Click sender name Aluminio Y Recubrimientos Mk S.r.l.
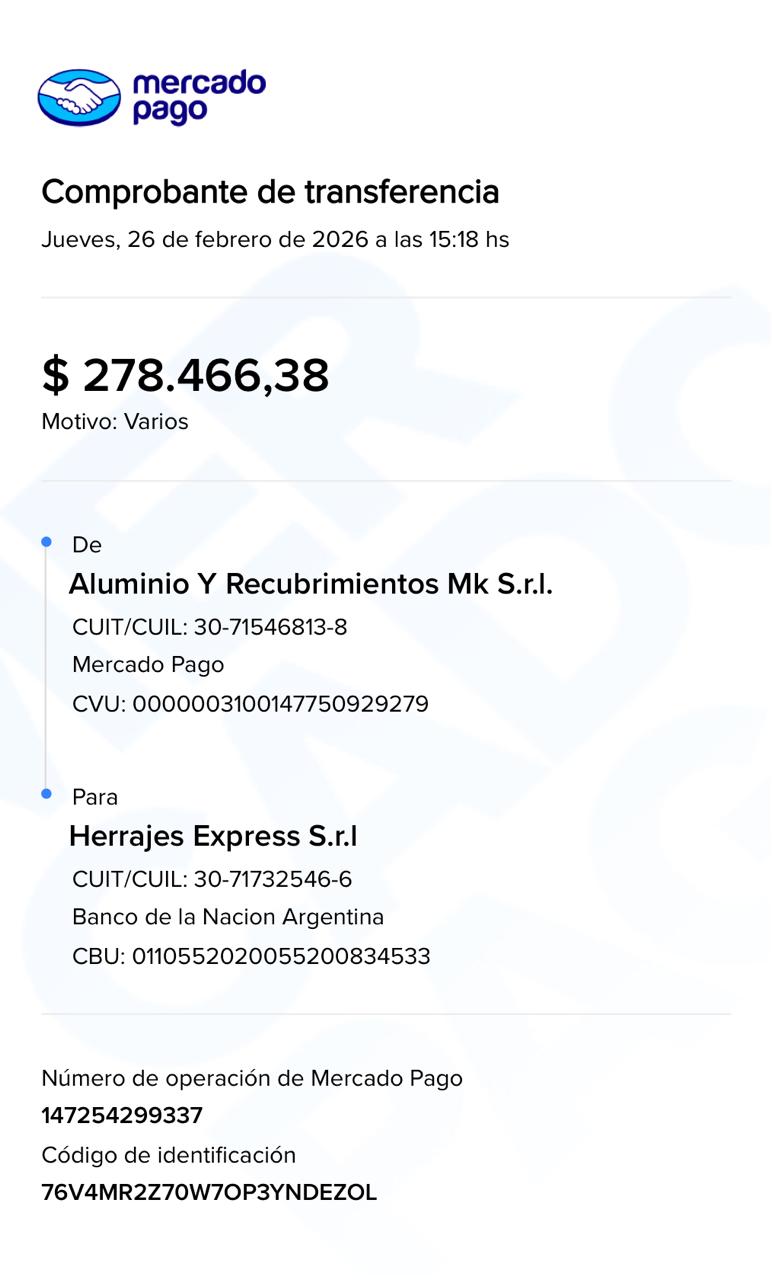Image resolution: width=772 pixels, height=1280 pixels. (310, 584)
